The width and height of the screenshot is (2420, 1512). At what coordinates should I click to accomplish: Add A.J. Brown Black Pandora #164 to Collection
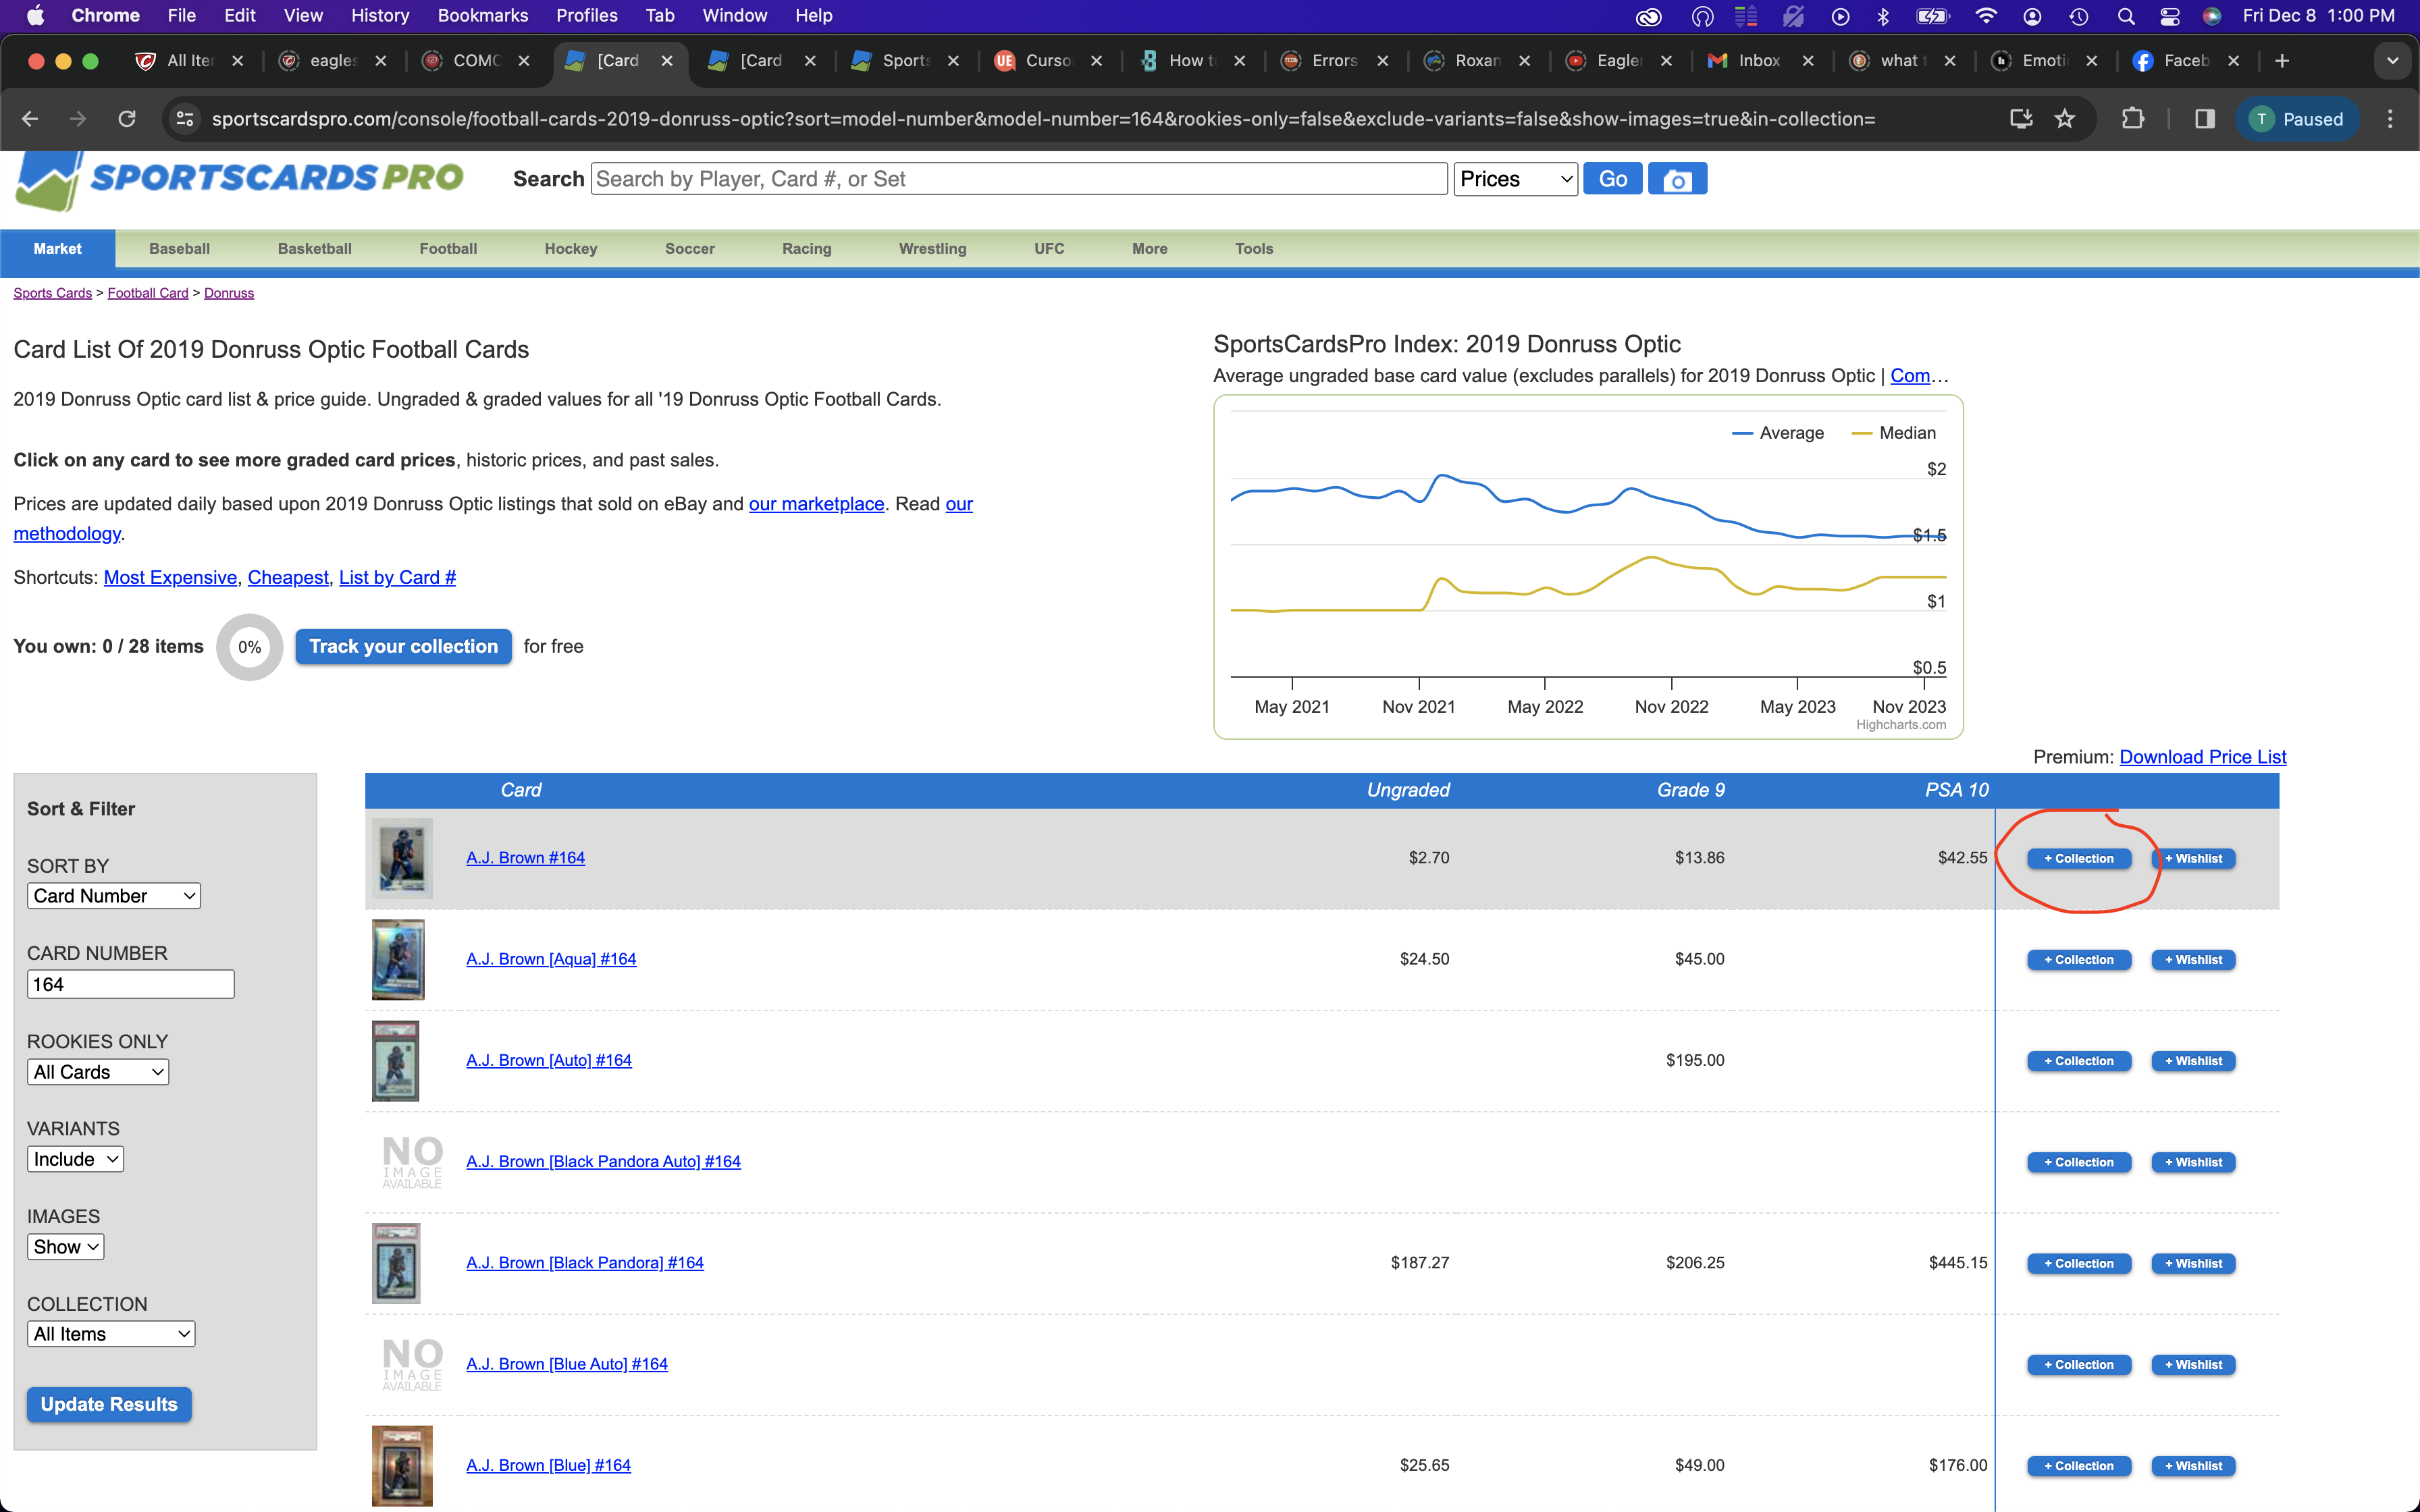coord(2078,1263)
